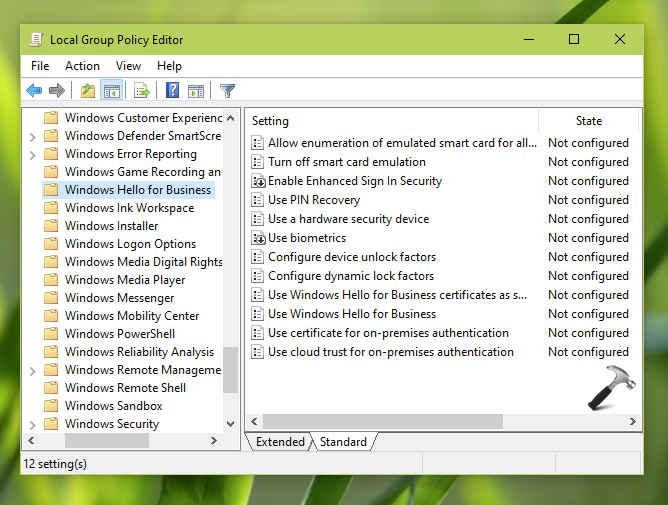Open the Action menu
668x505 pixels.
(x=82, y=66)
